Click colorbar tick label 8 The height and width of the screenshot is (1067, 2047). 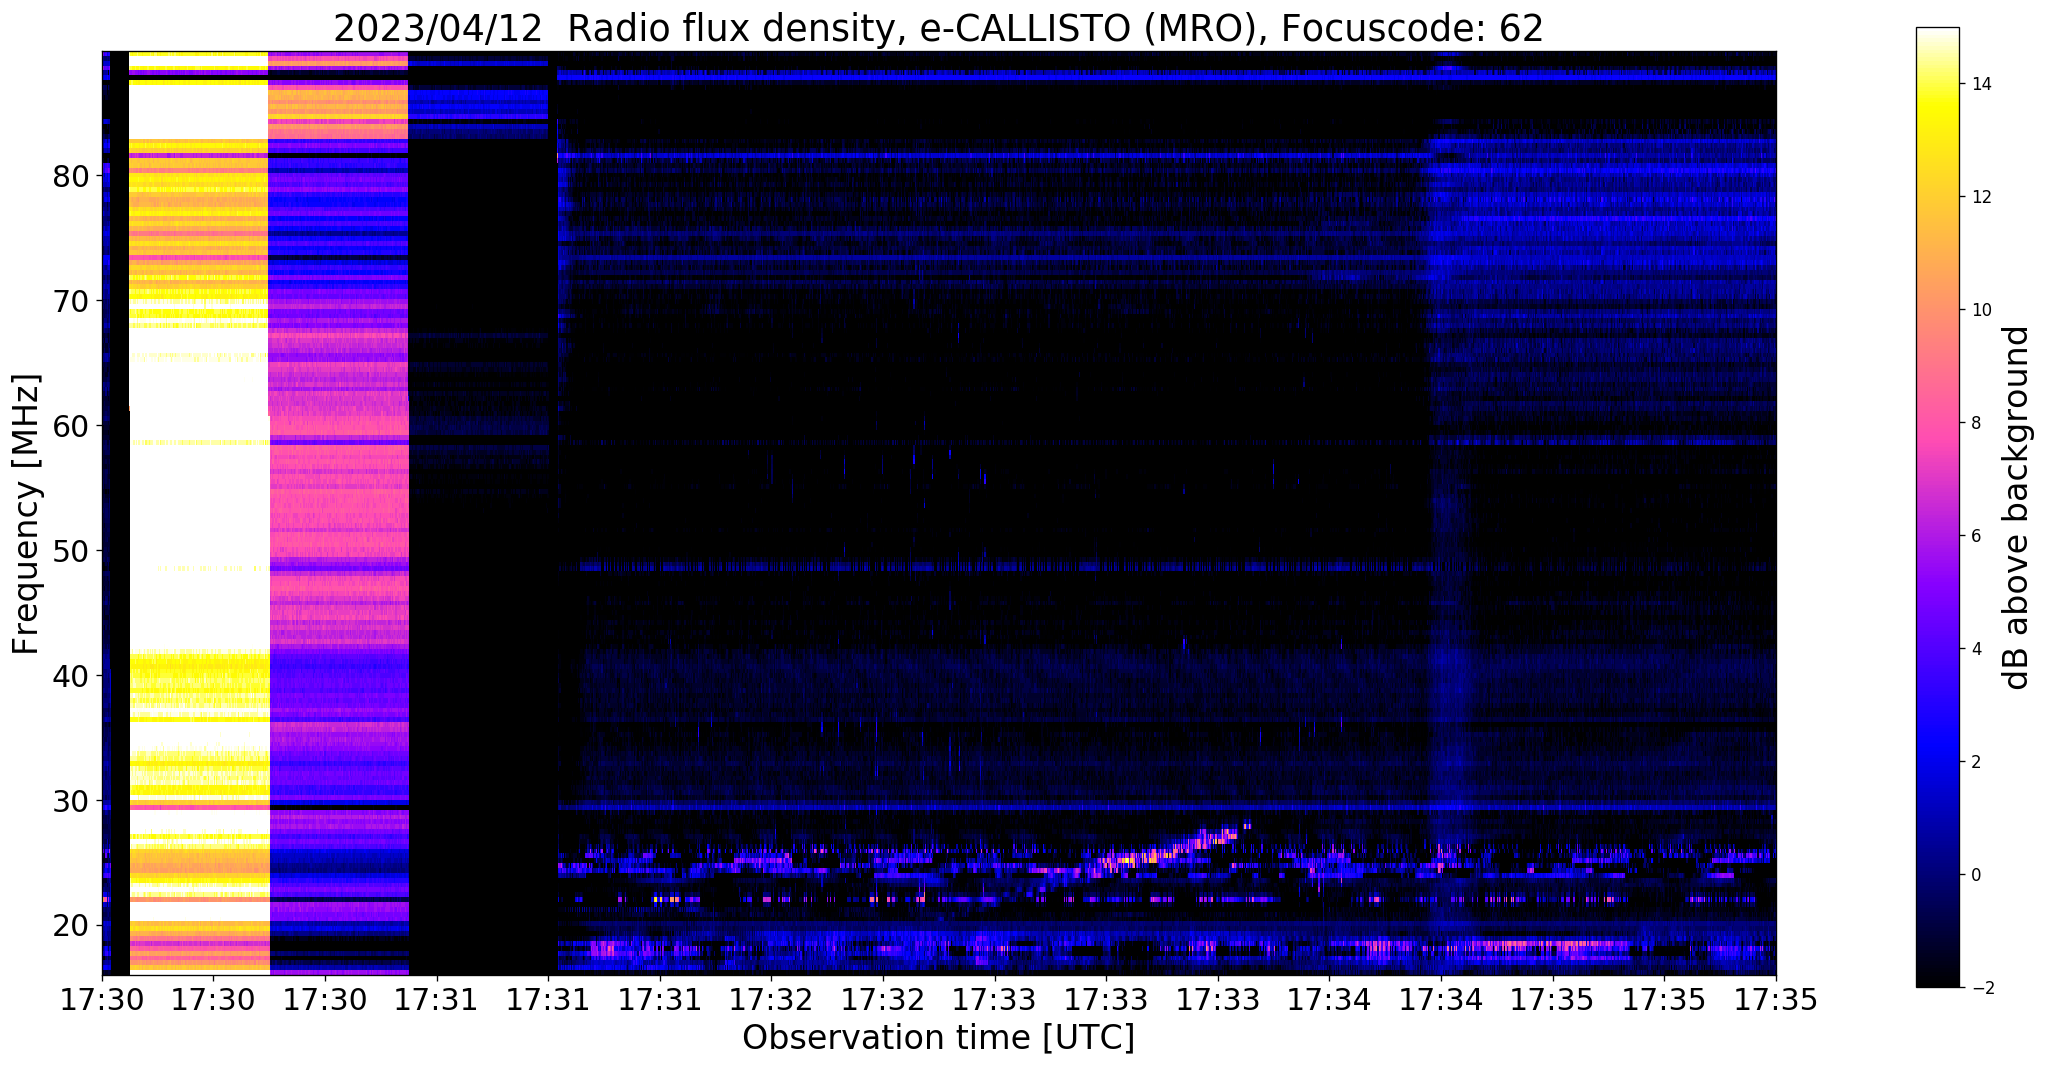point(1975,423)
